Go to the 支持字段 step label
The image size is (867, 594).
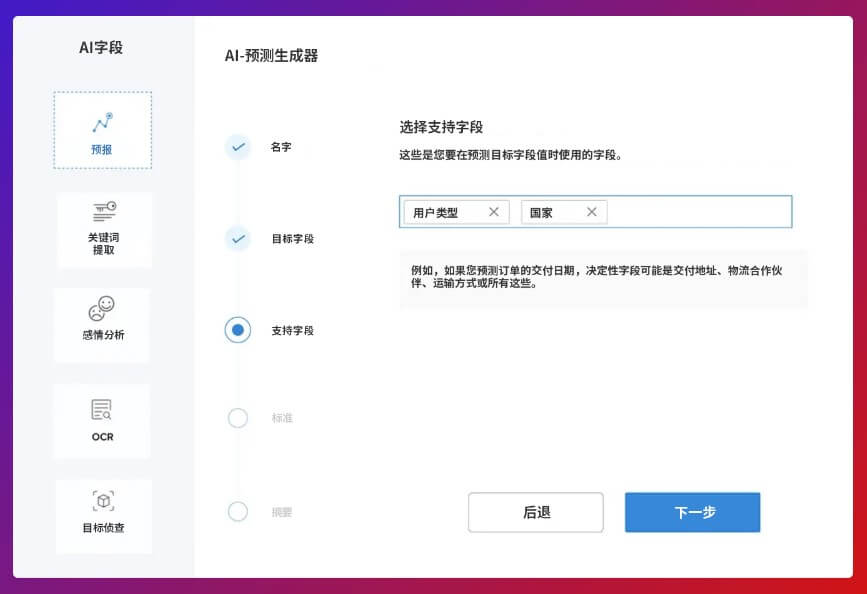293,331
